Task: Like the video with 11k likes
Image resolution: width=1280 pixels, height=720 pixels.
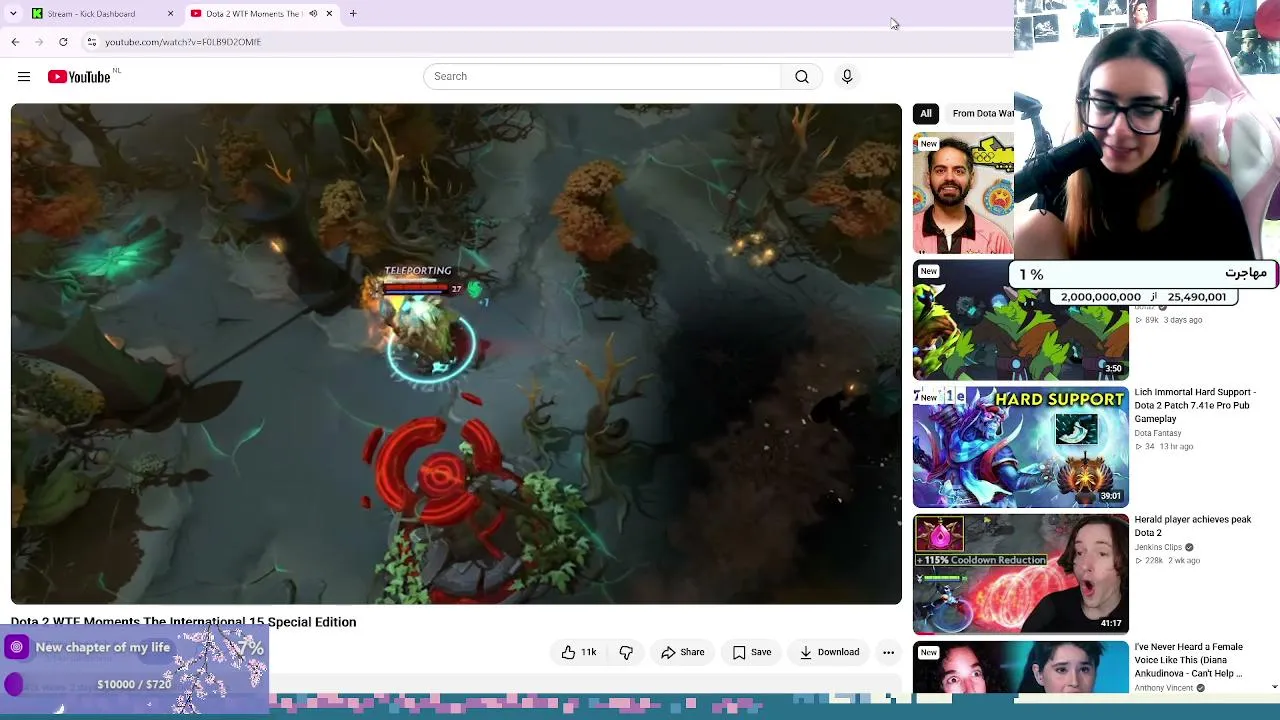Action: 579,653
